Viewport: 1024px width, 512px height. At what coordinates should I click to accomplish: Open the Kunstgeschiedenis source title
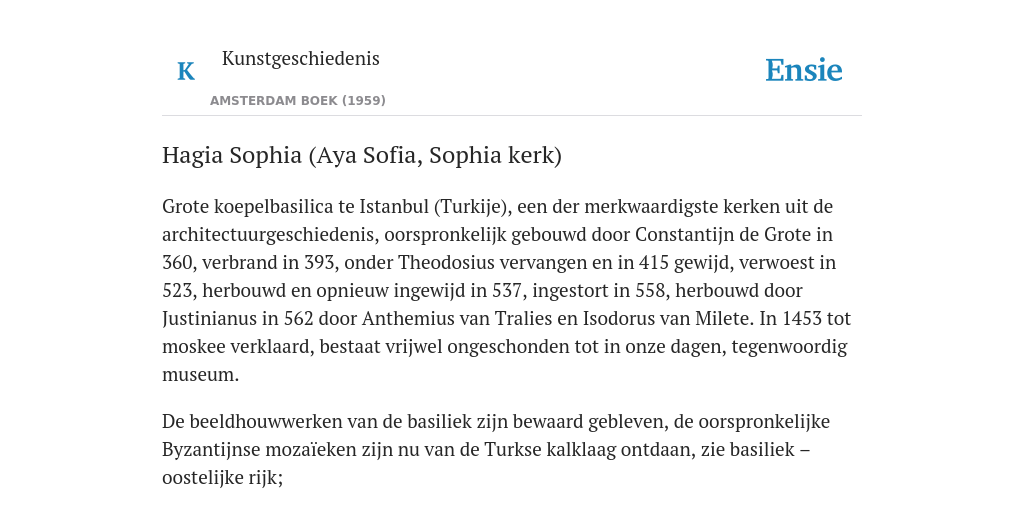coord(300,58)
